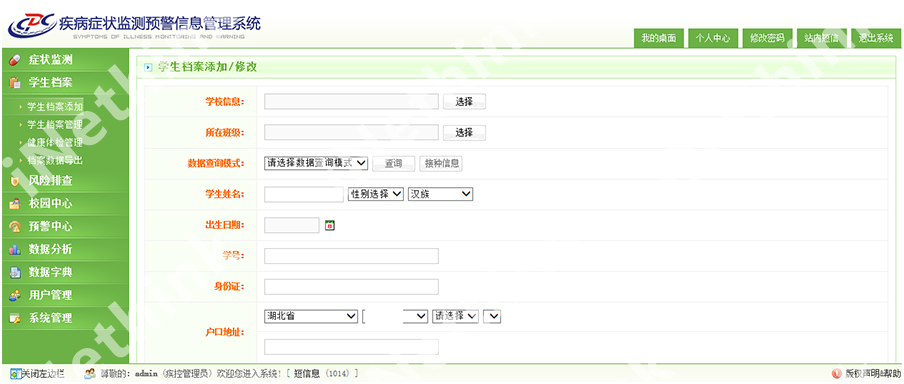904x384 pixels.
Task: Expand the 请选择 district dropdown
Action: 455,317
